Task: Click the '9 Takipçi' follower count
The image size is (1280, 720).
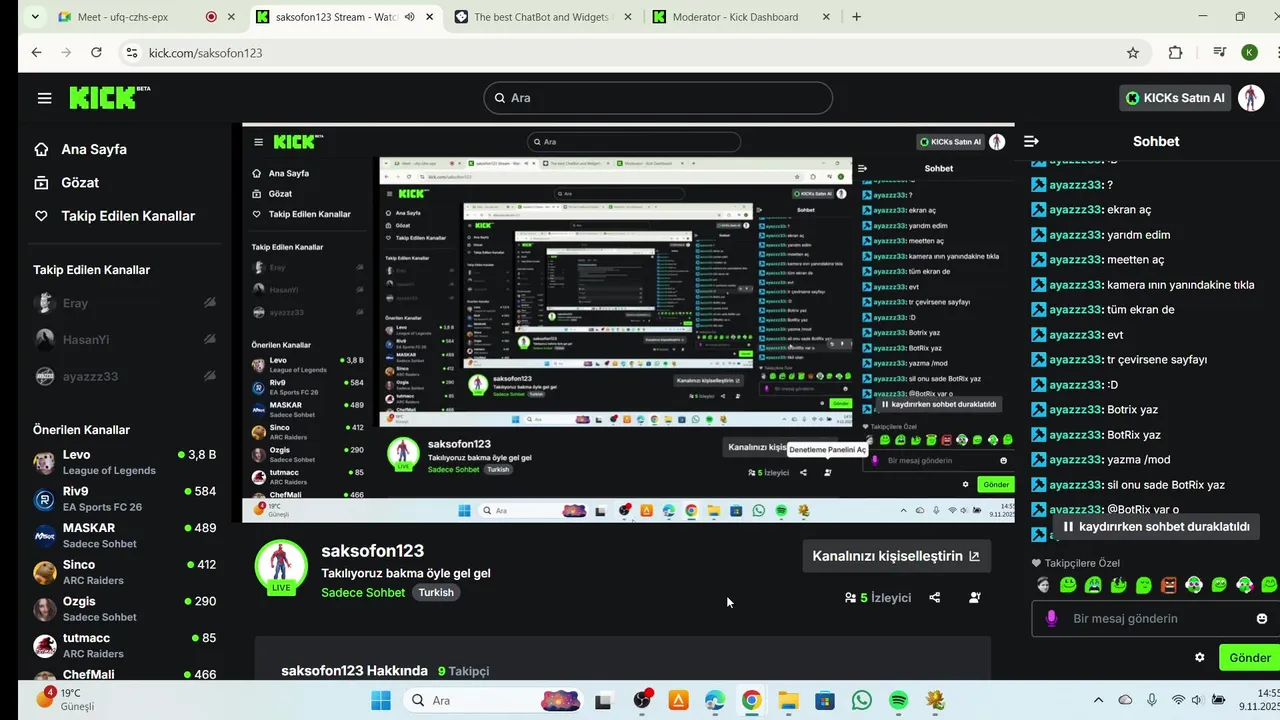Action: [x=463, y=671]
